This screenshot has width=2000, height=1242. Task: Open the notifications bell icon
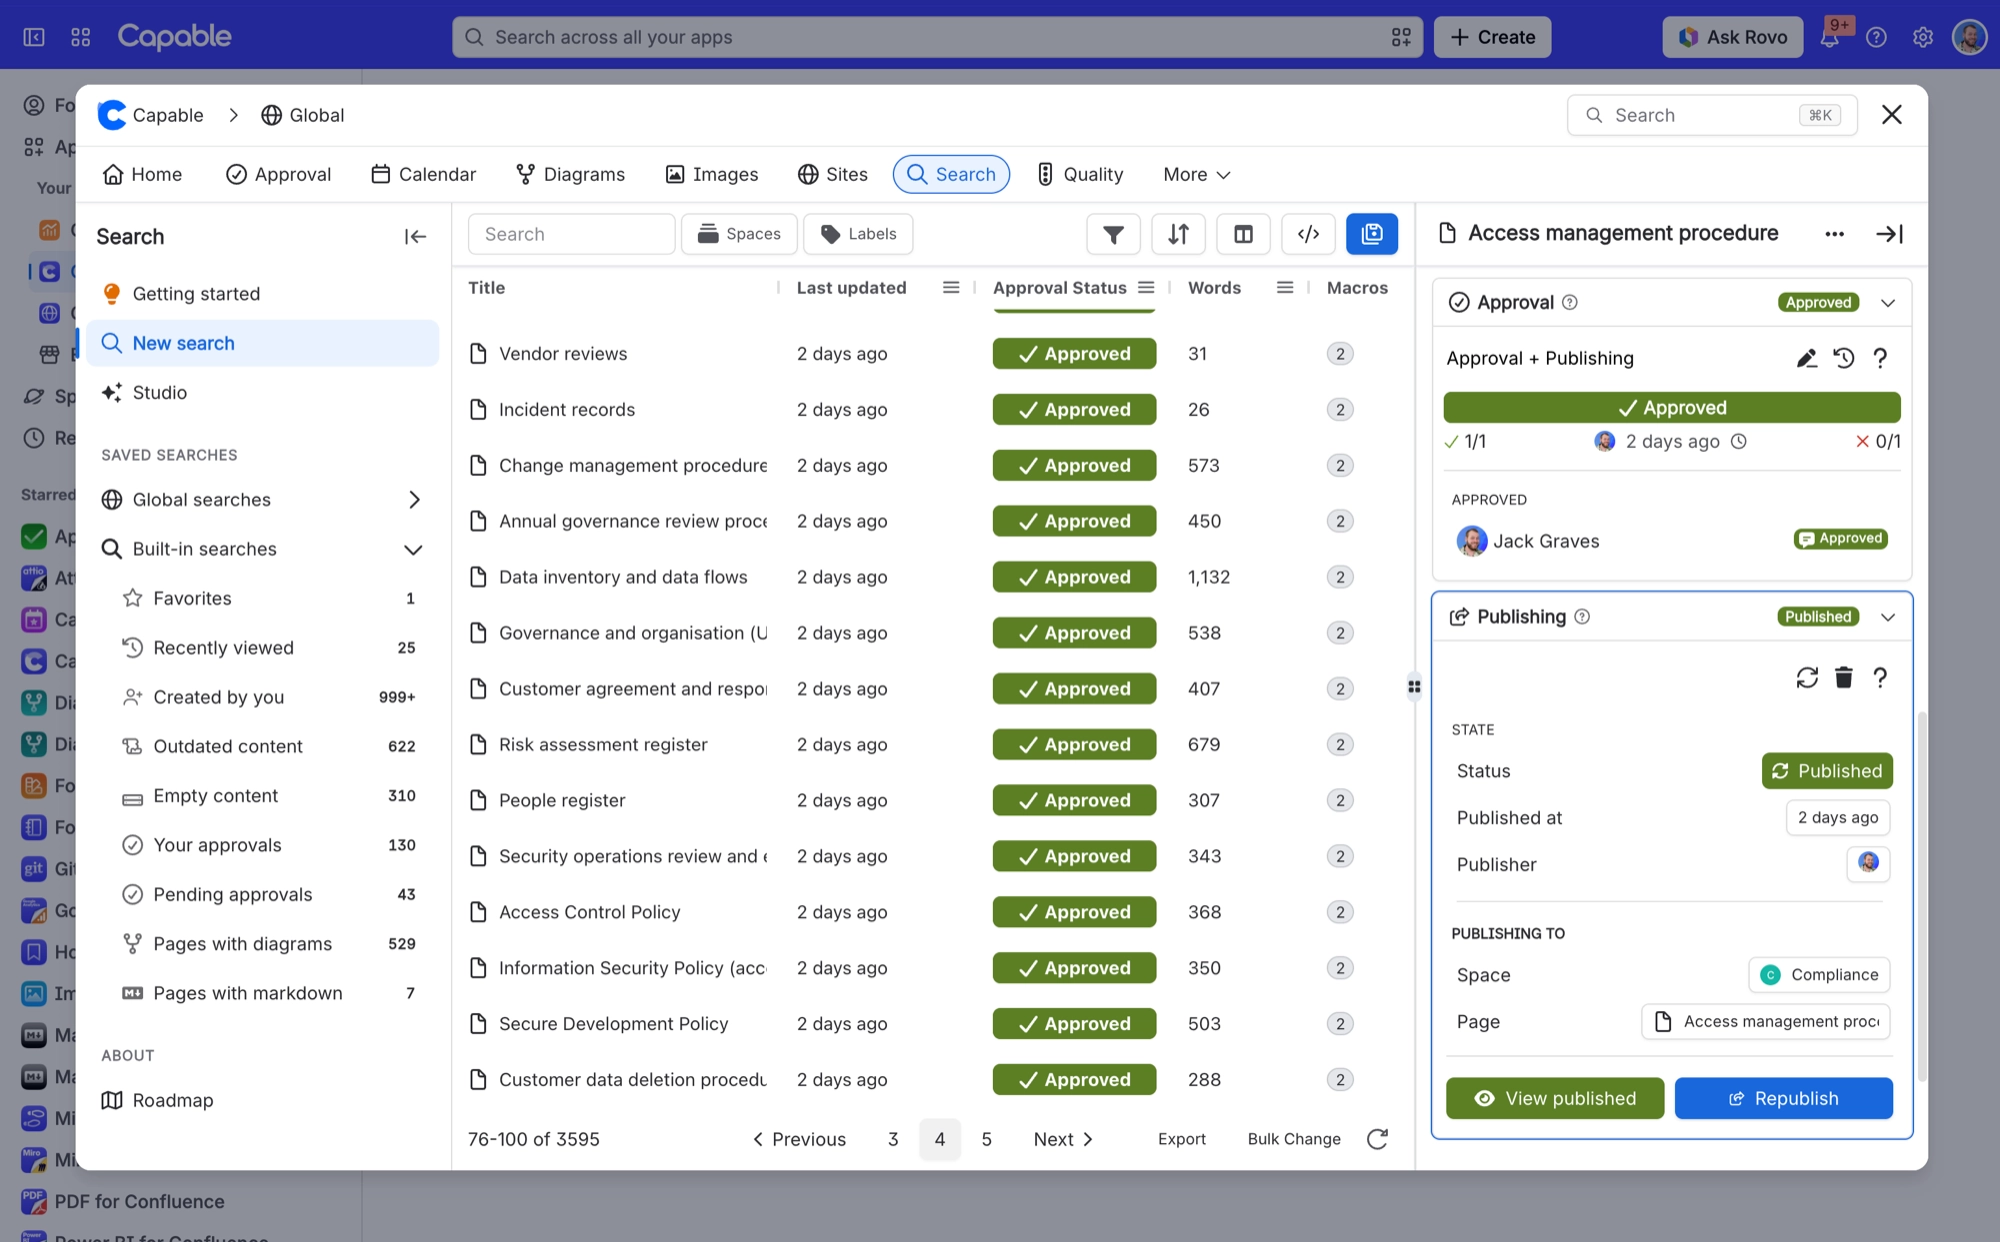[x=1830, y=37]
